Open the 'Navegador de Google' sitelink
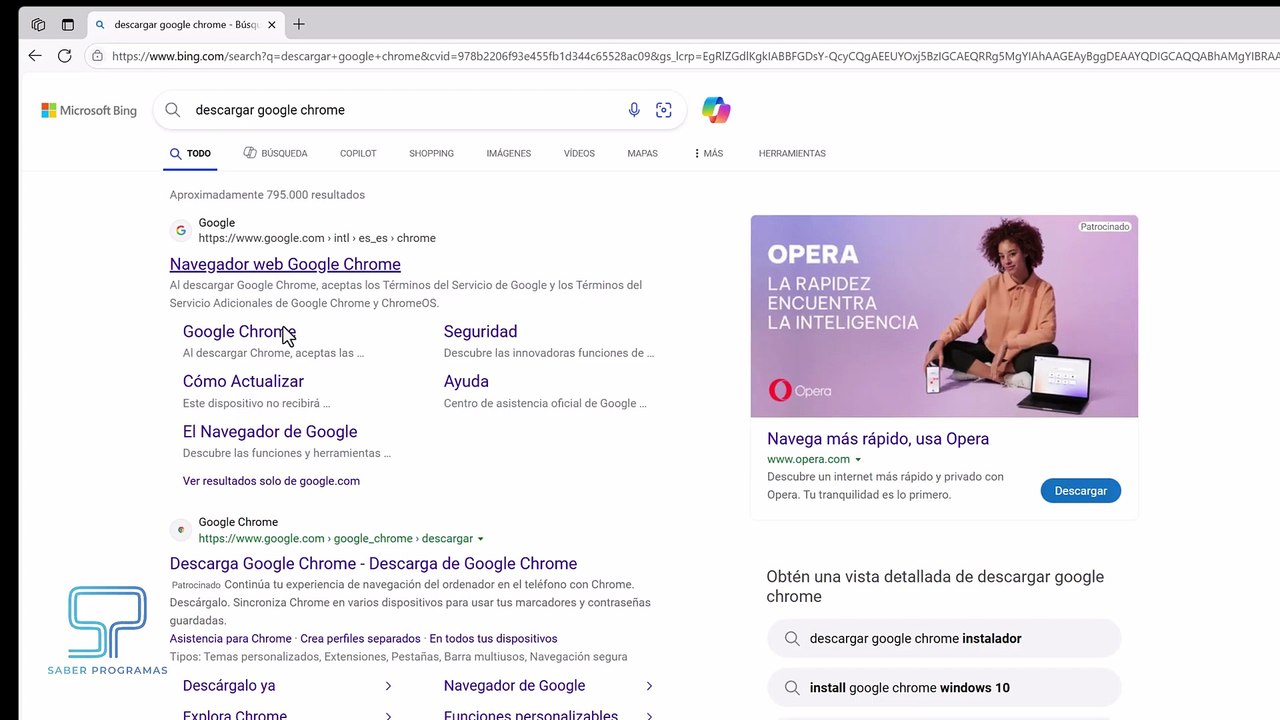The height and width of the screenshot is (720, 1280). [x=514, y=685]
